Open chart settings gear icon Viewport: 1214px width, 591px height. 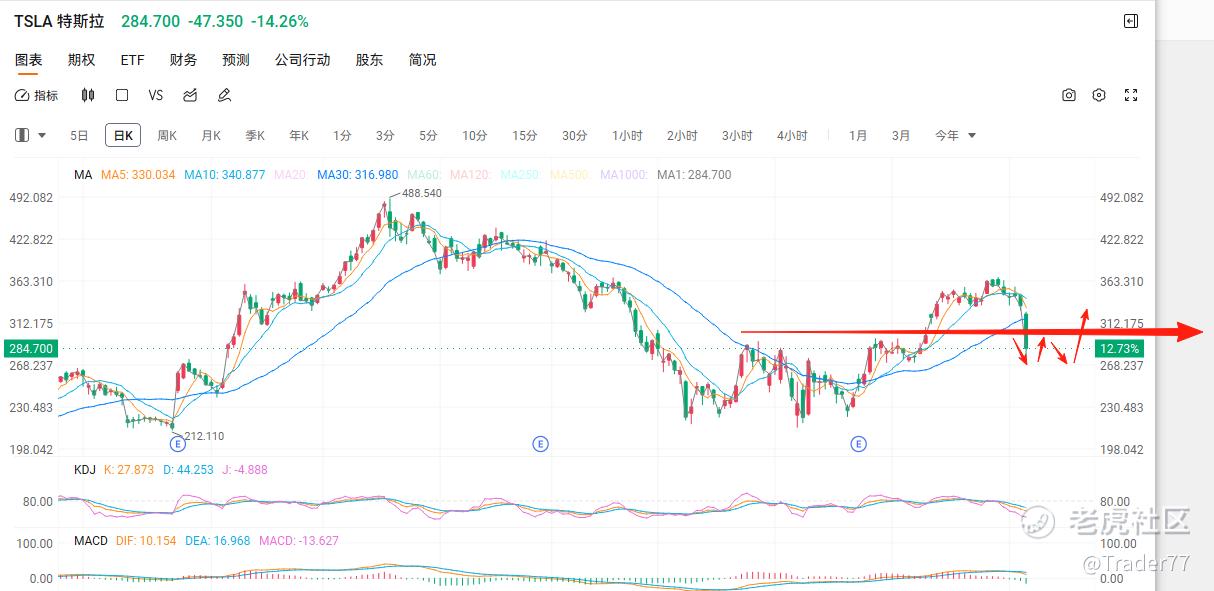click(x=1099, y=96)
